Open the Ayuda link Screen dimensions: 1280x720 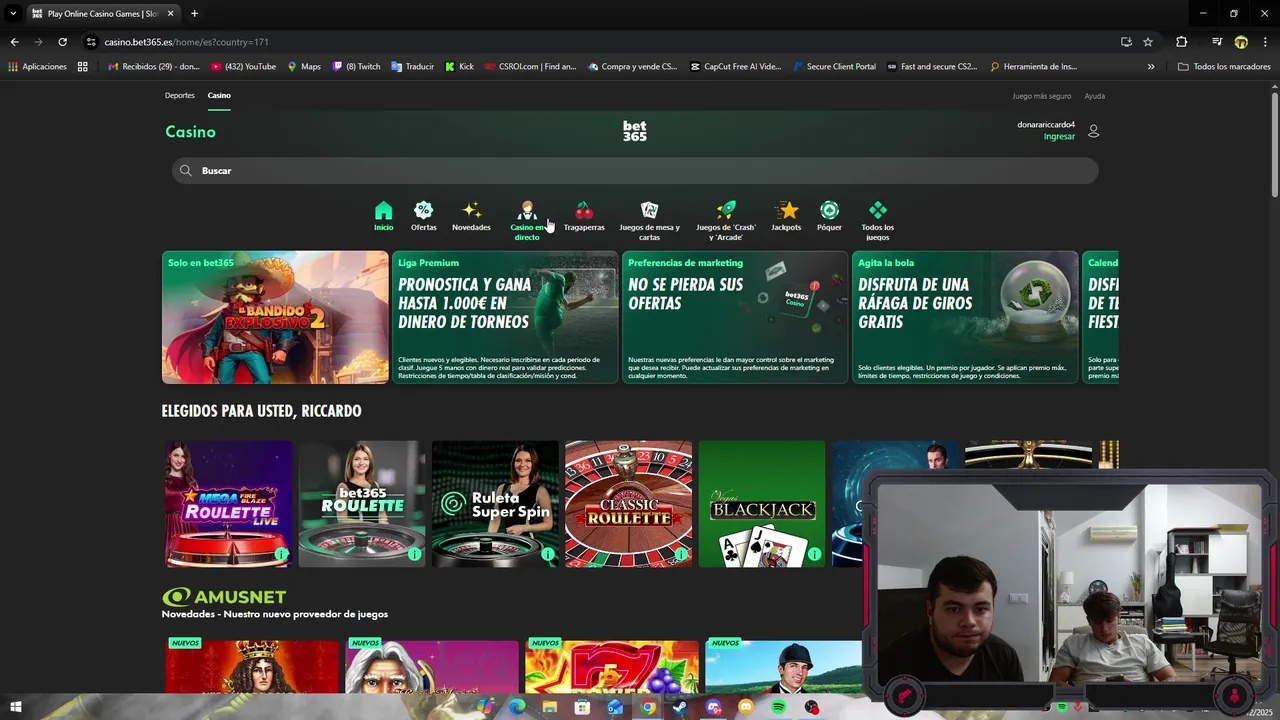pos(1095,96)
